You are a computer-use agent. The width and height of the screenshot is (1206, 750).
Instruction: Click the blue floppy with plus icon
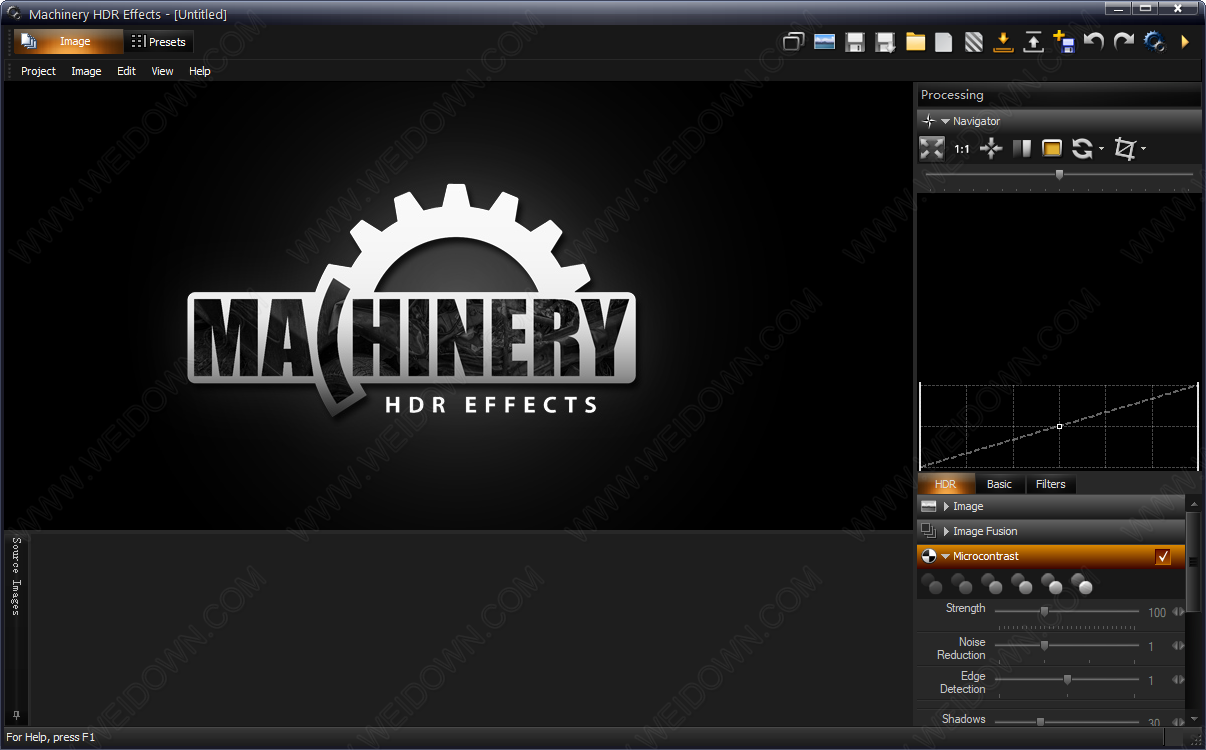click(1064, 42)
